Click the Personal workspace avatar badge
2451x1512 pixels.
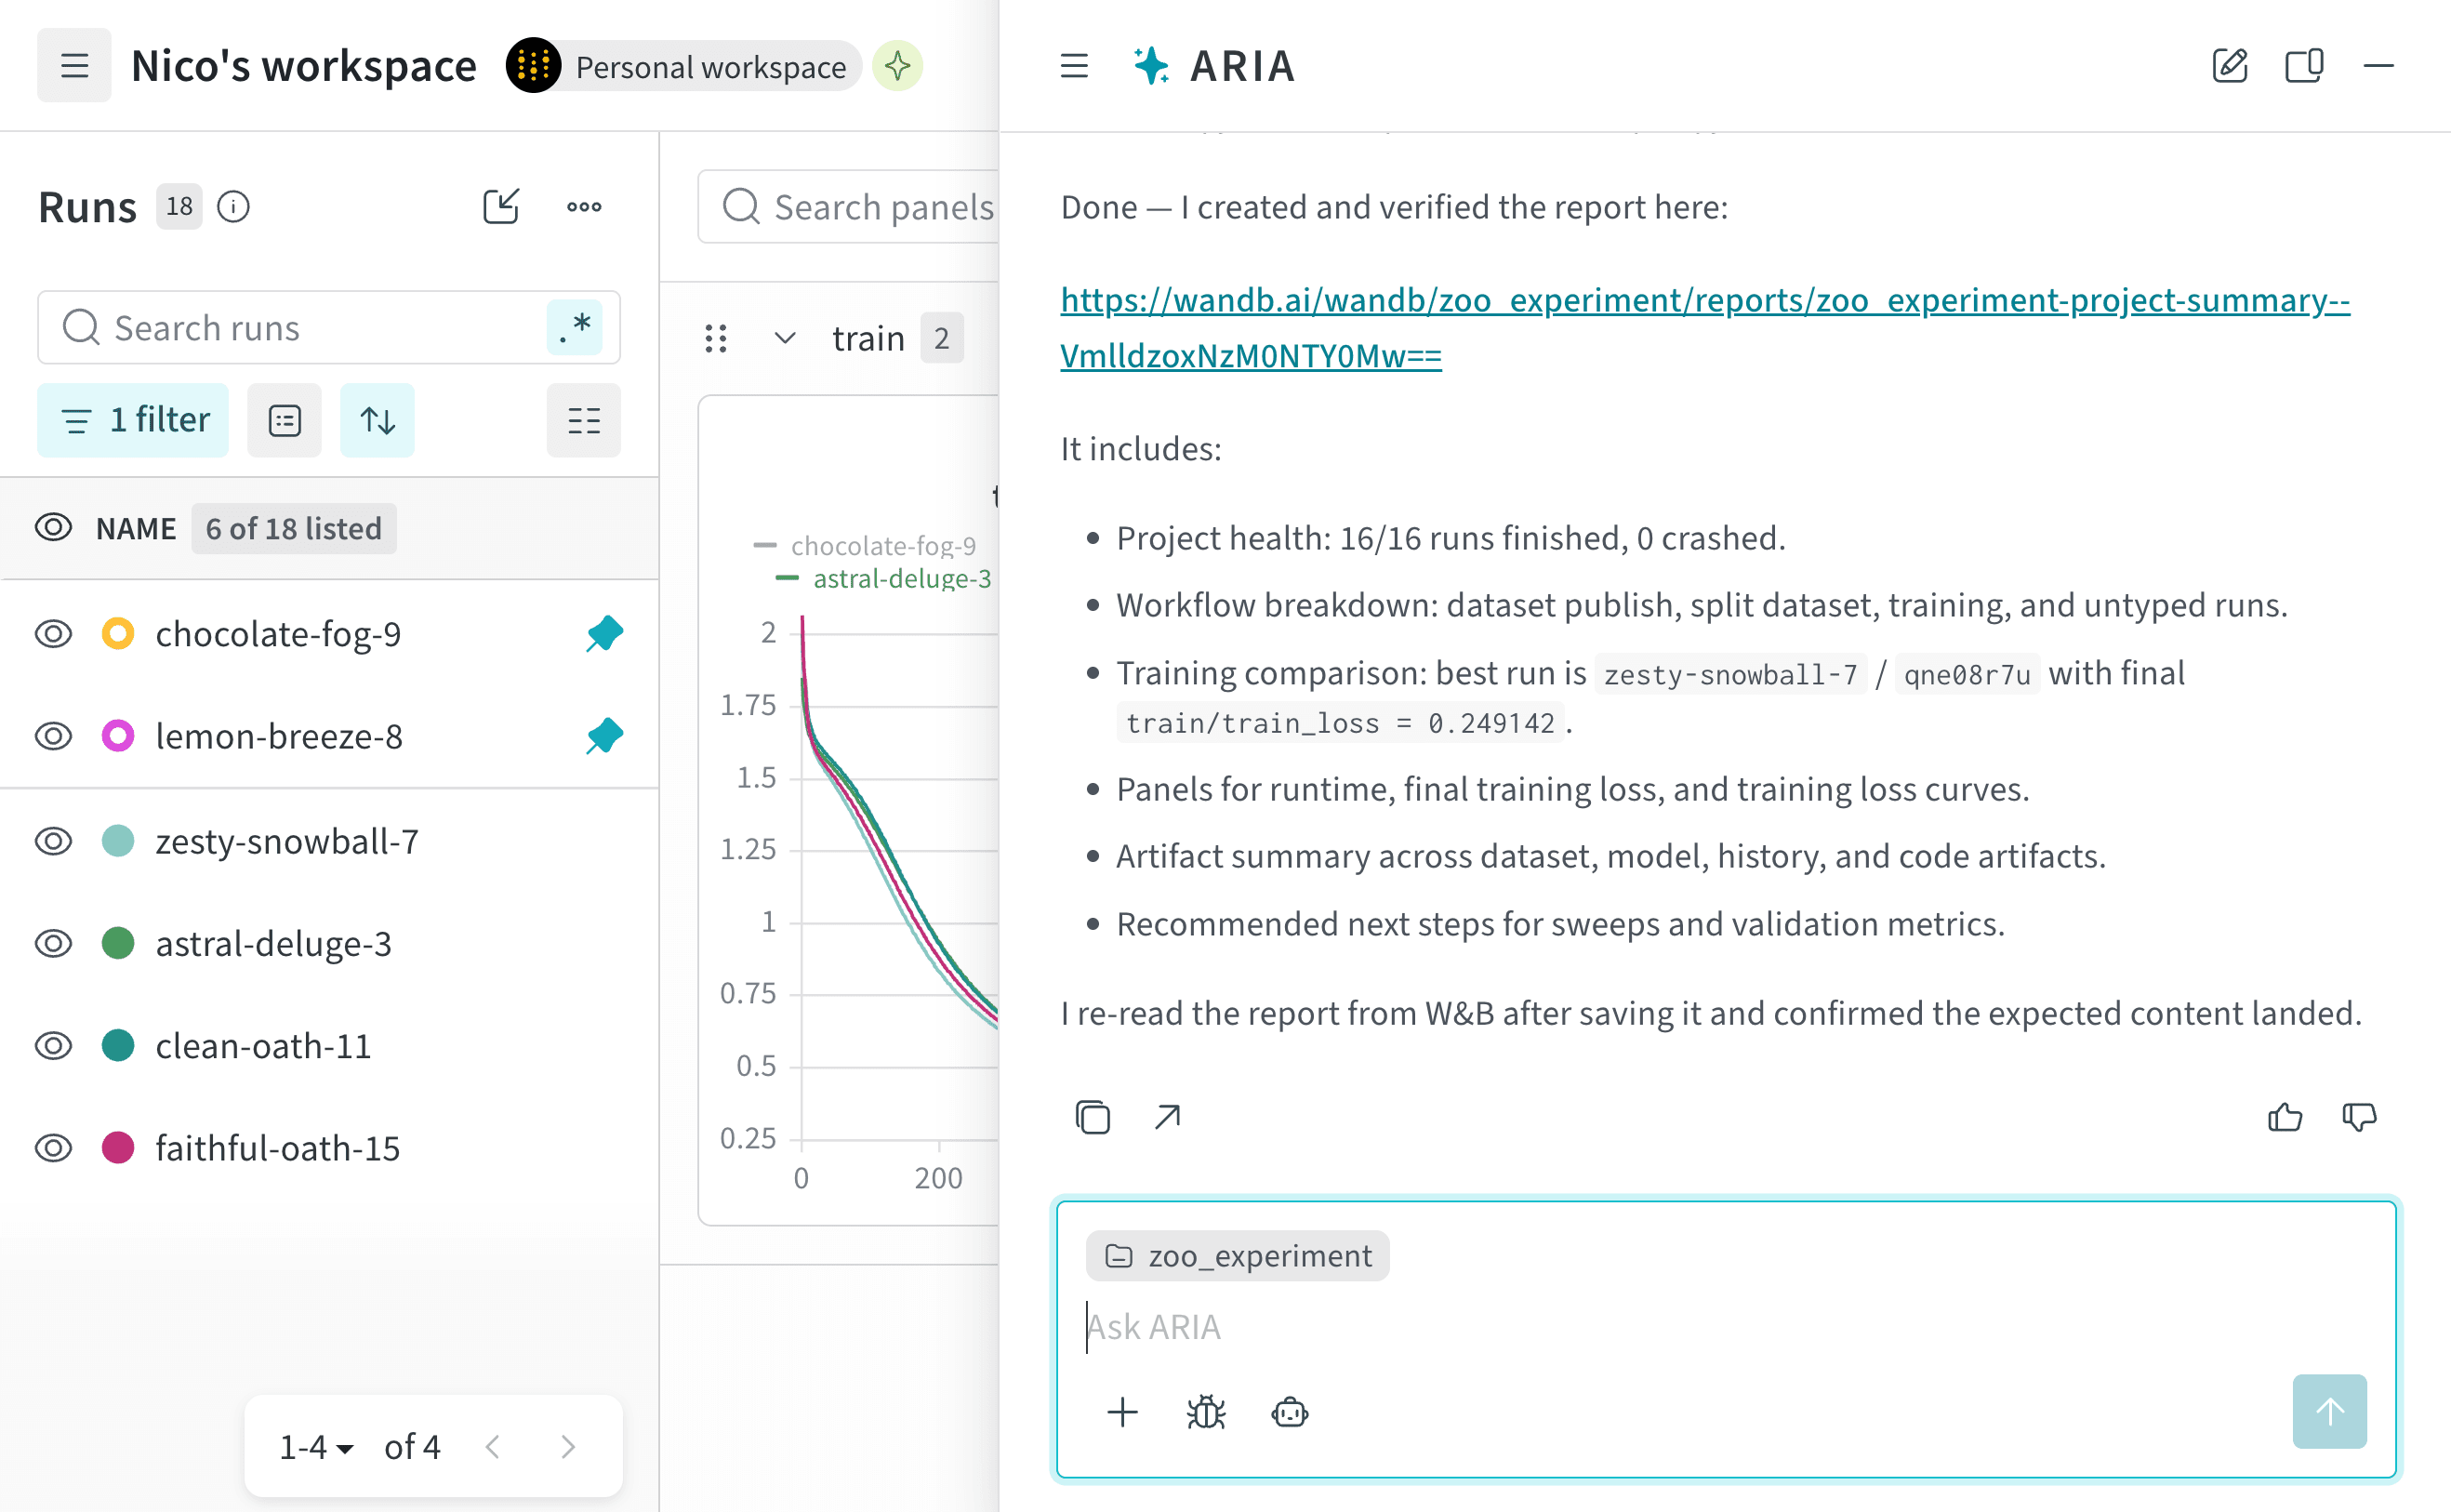point(533,66)
